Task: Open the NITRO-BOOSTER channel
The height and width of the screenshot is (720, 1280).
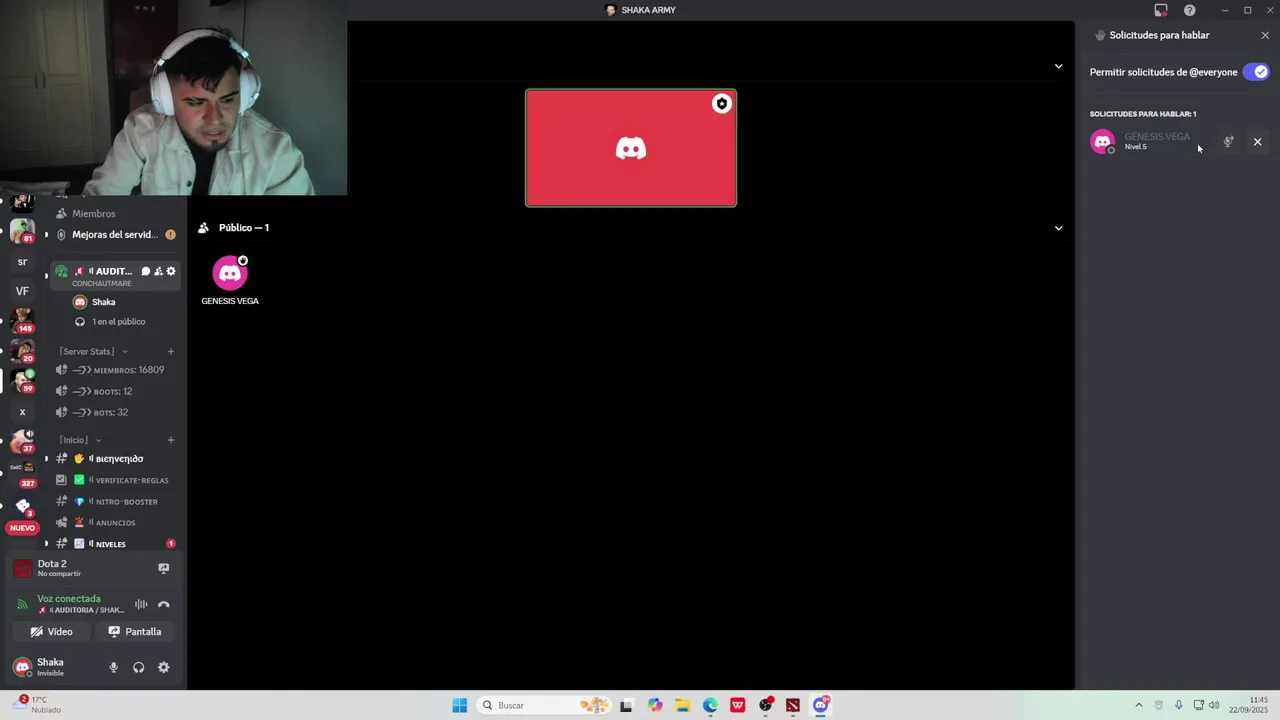Action: pos(115,501)
